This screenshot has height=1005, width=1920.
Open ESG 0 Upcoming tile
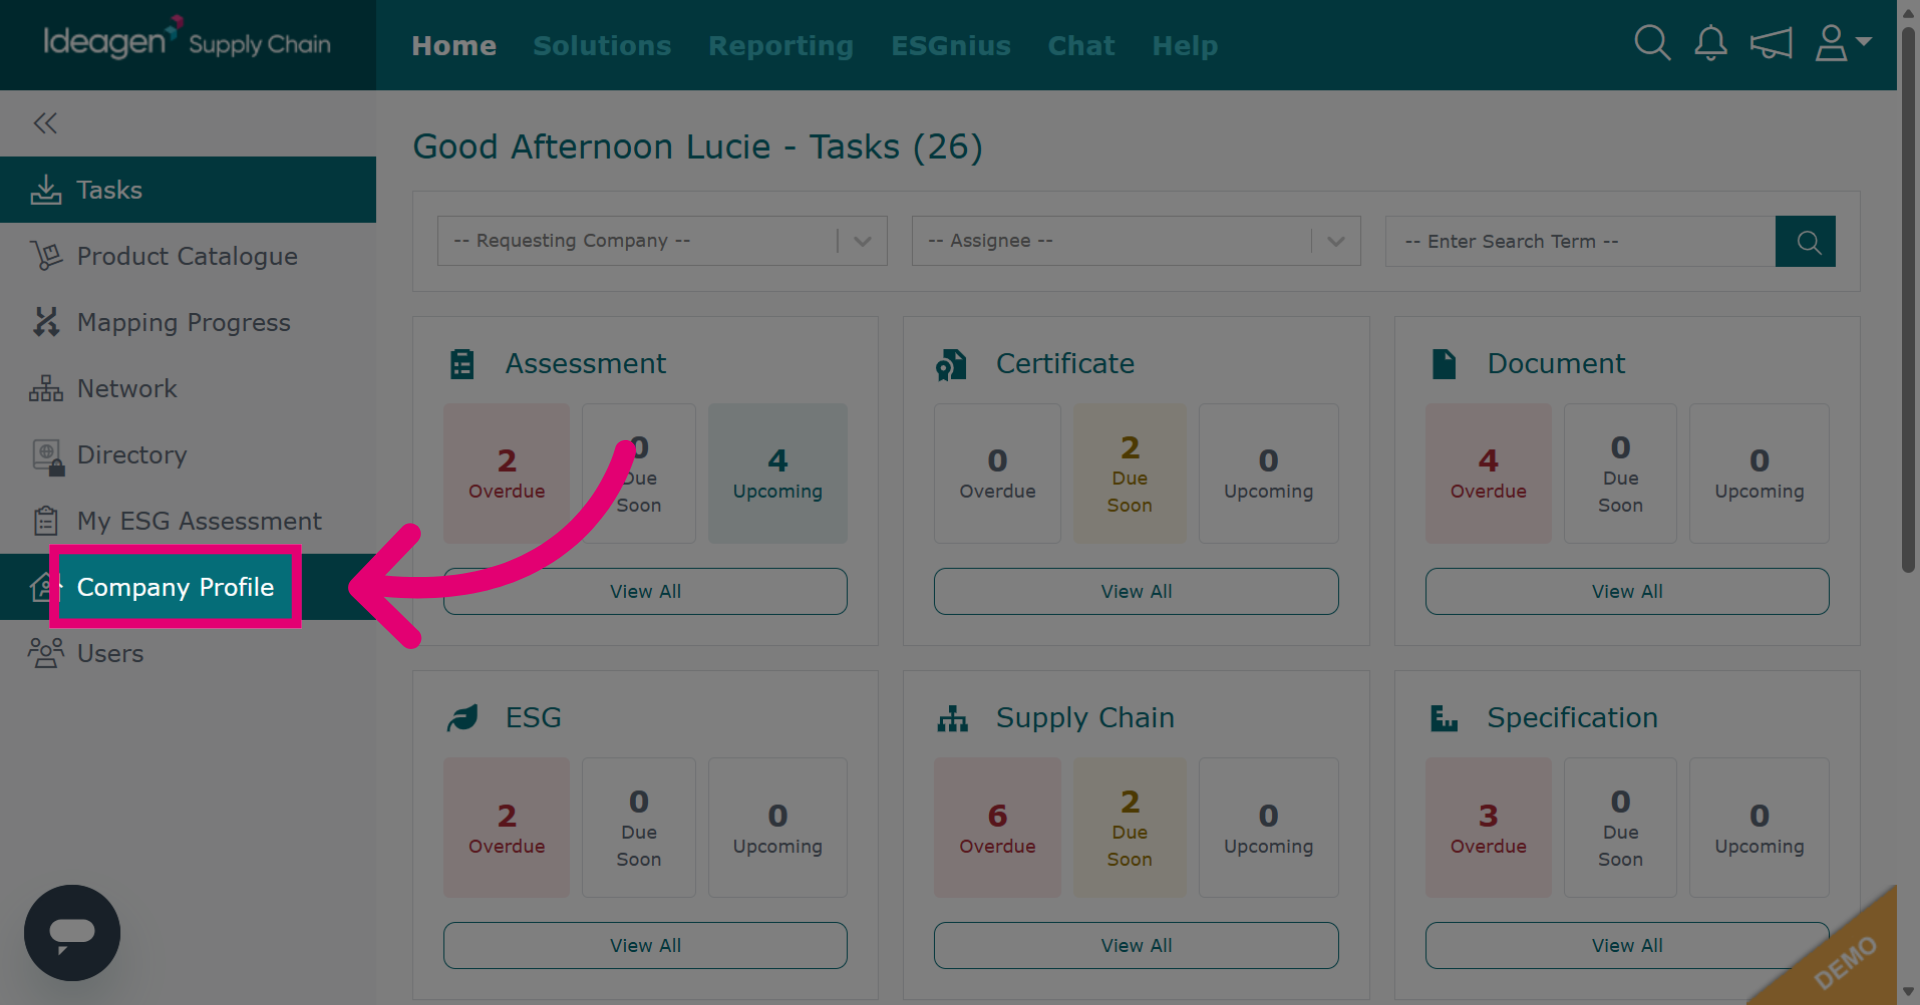coord(777,827)
